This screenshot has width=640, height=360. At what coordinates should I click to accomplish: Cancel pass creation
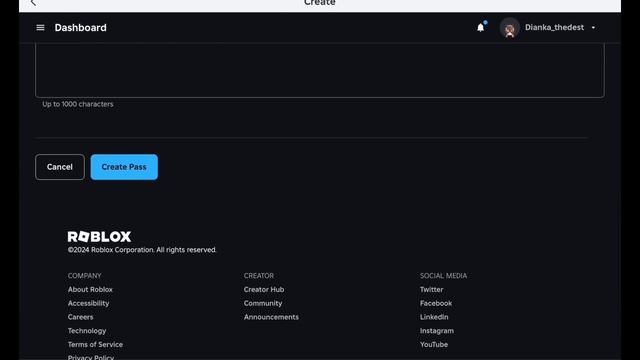pos(60,167)
